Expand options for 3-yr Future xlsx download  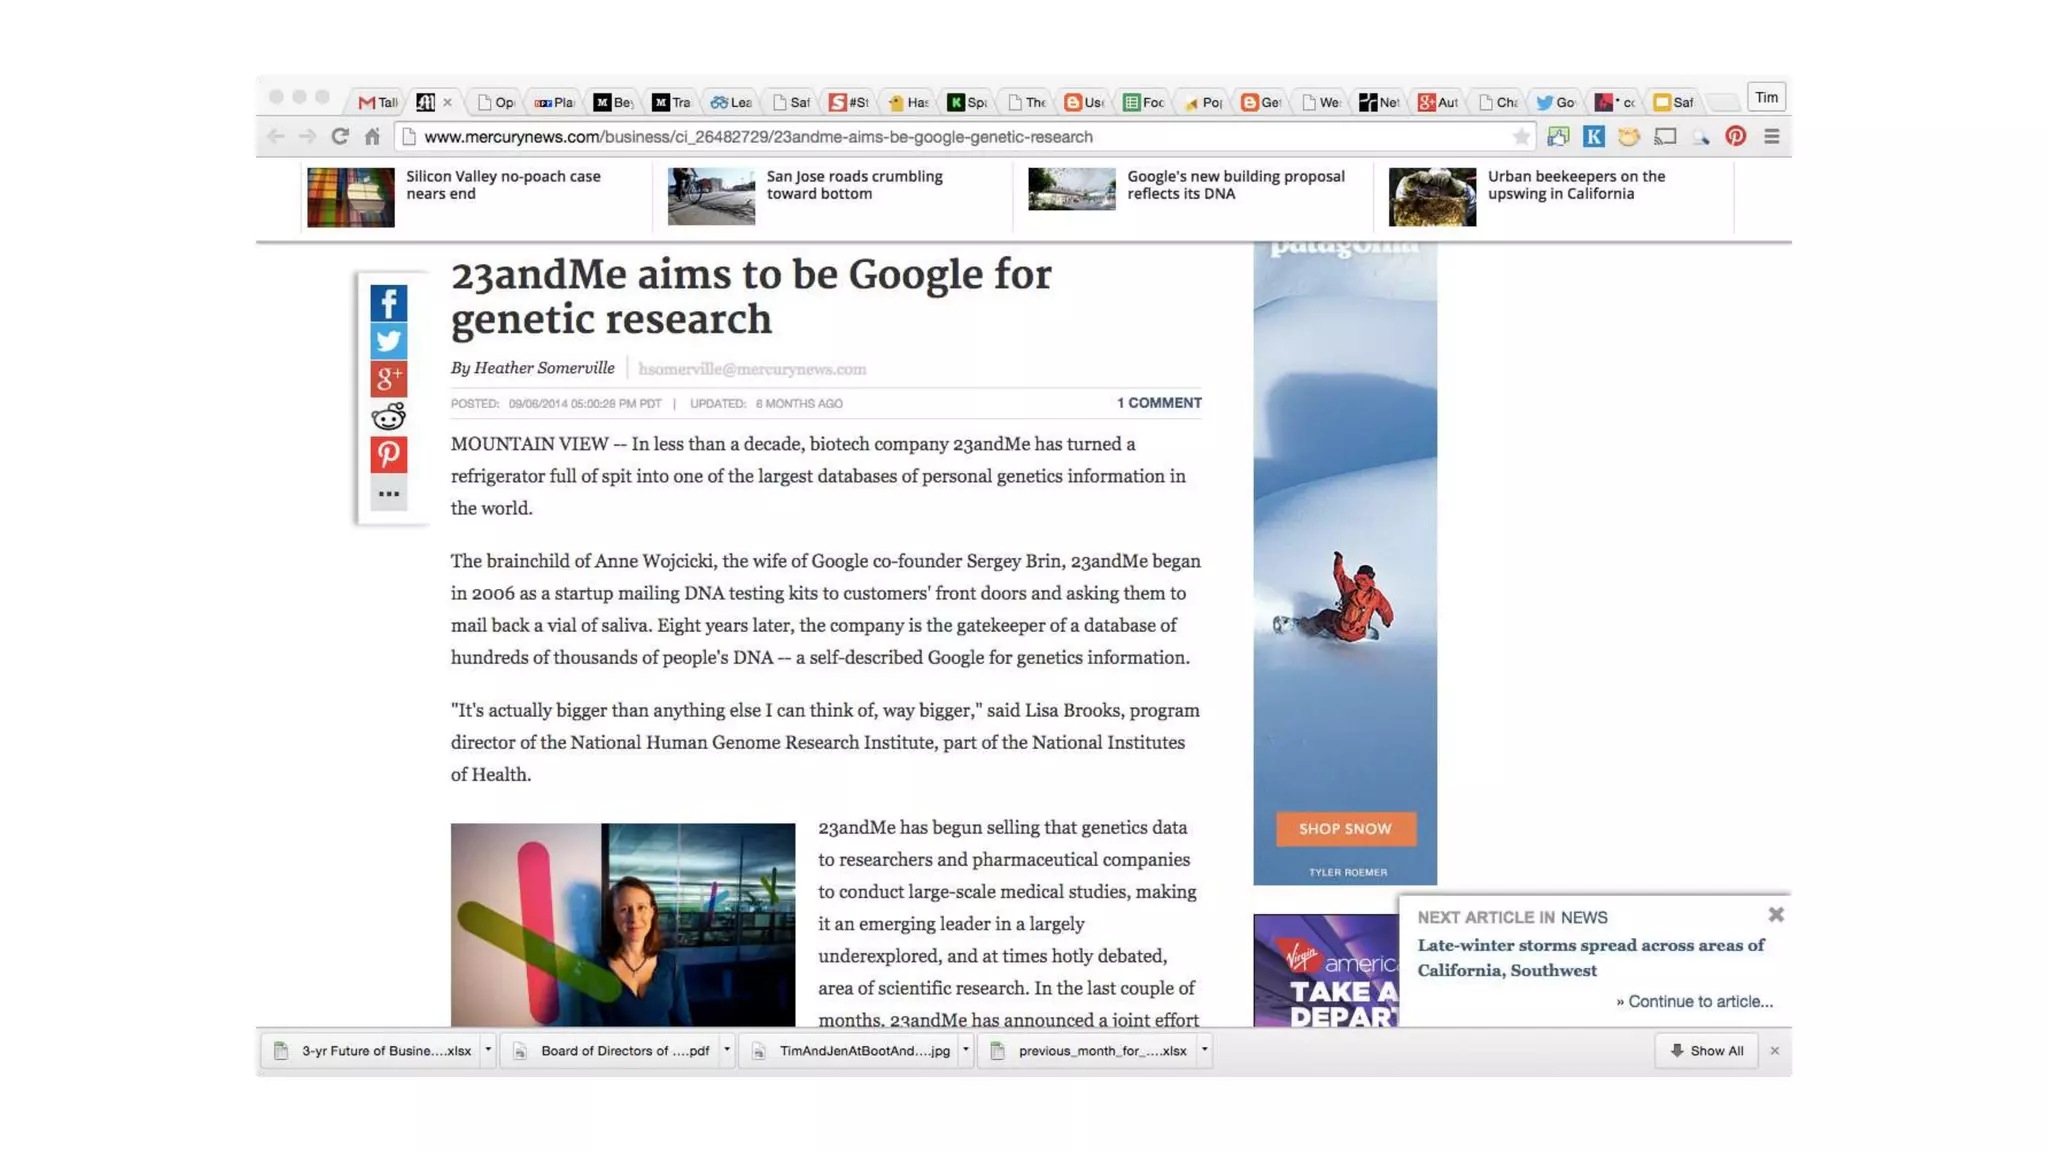coord(488,1050)
